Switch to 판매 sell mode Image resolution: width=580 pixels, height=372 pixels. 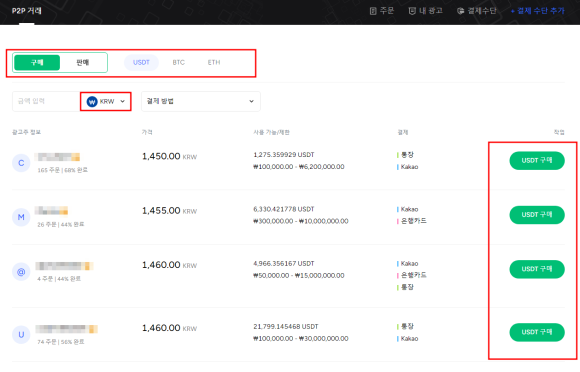point(82,62)
